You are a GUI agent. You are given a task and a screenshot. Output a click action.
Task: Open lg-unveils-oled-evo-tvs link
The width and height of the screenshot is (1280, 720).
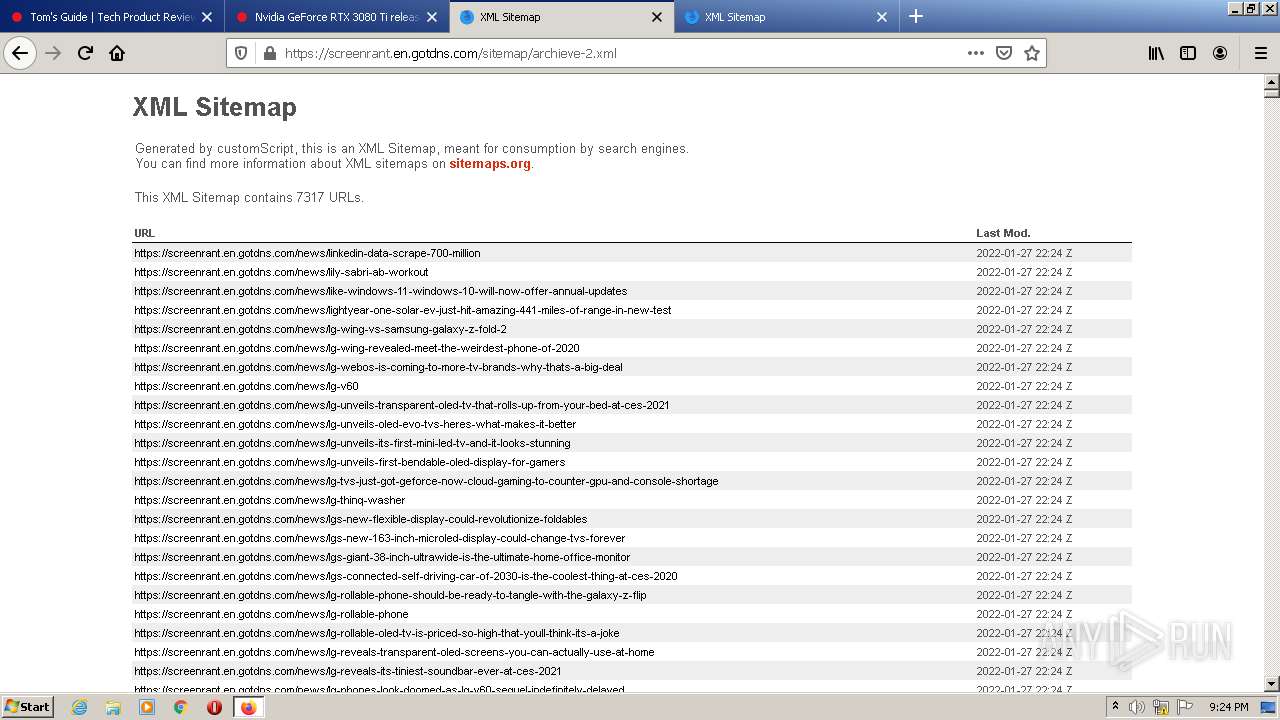[x=355, y=424]
